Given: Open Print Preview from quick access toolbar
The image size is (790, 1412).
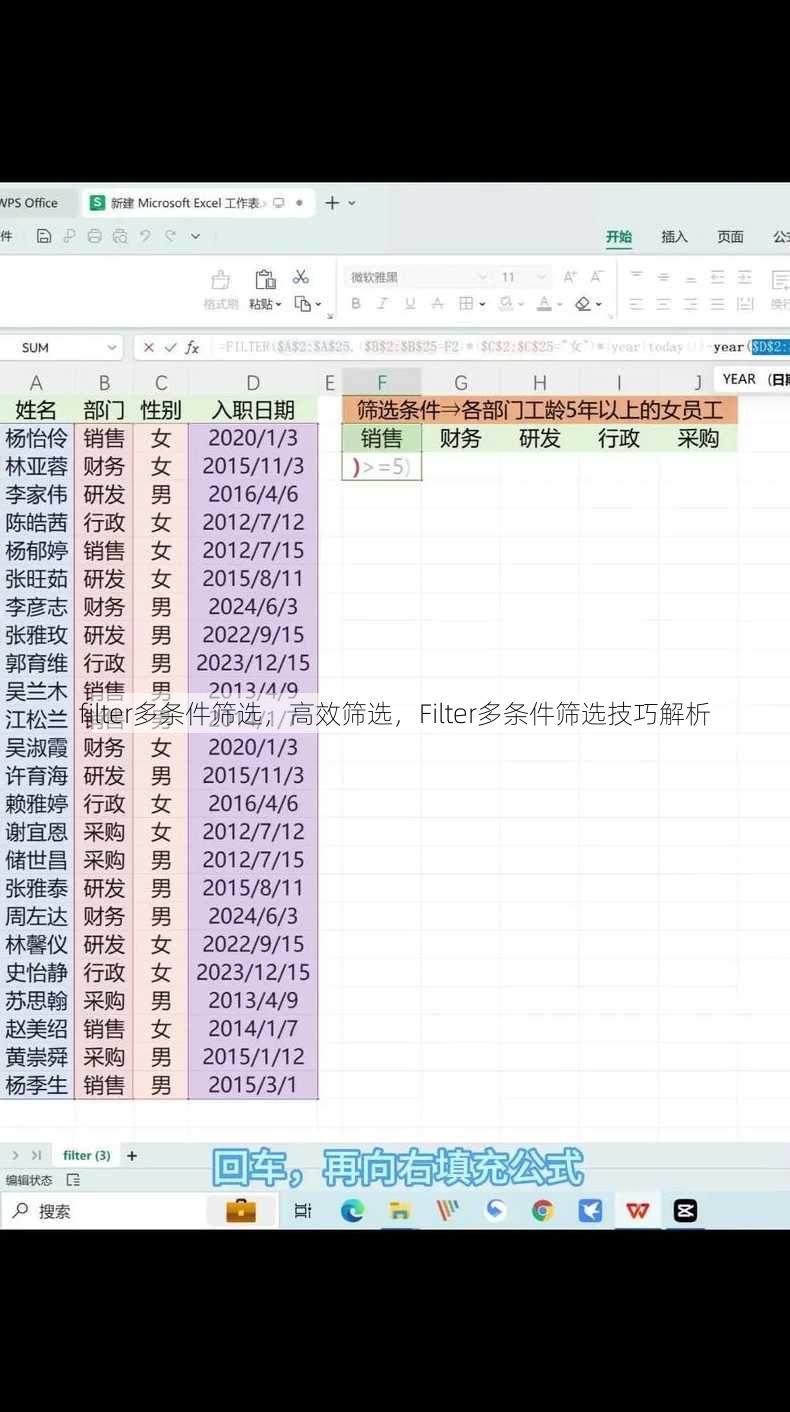Looking at the screenshot, I should (x=120, y=236).
